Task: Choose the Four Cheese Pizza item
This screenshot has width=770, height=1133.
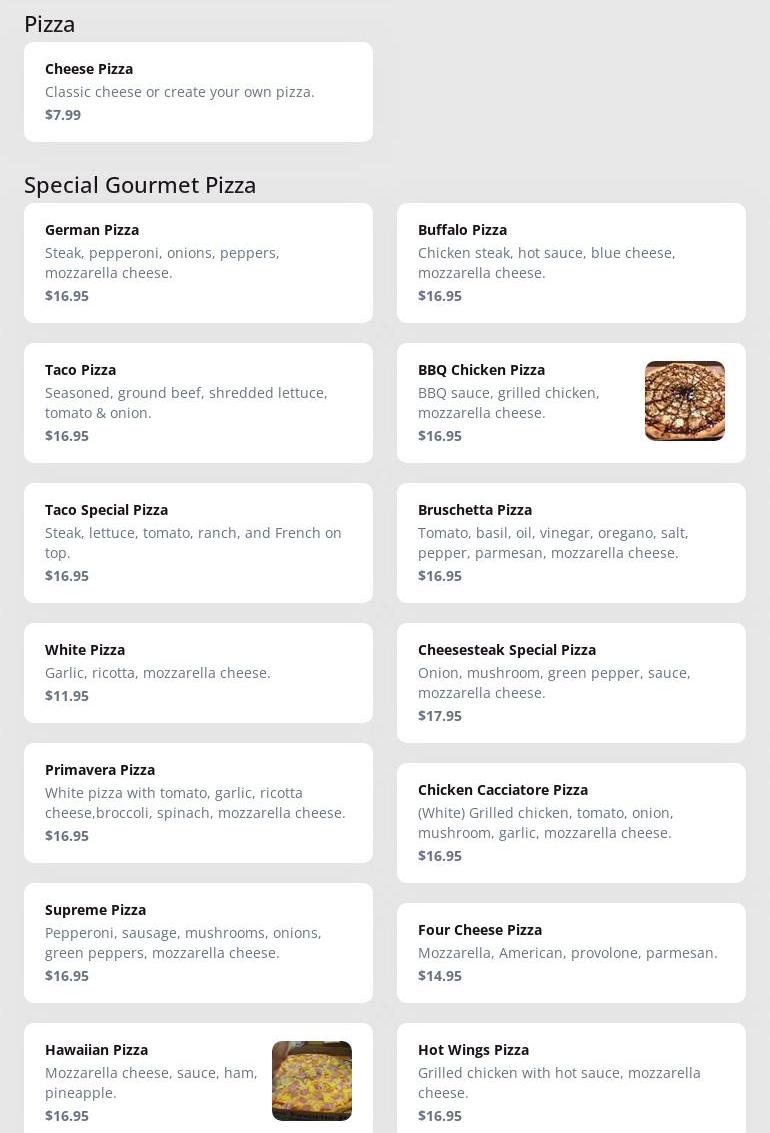Action: [571, 953]
